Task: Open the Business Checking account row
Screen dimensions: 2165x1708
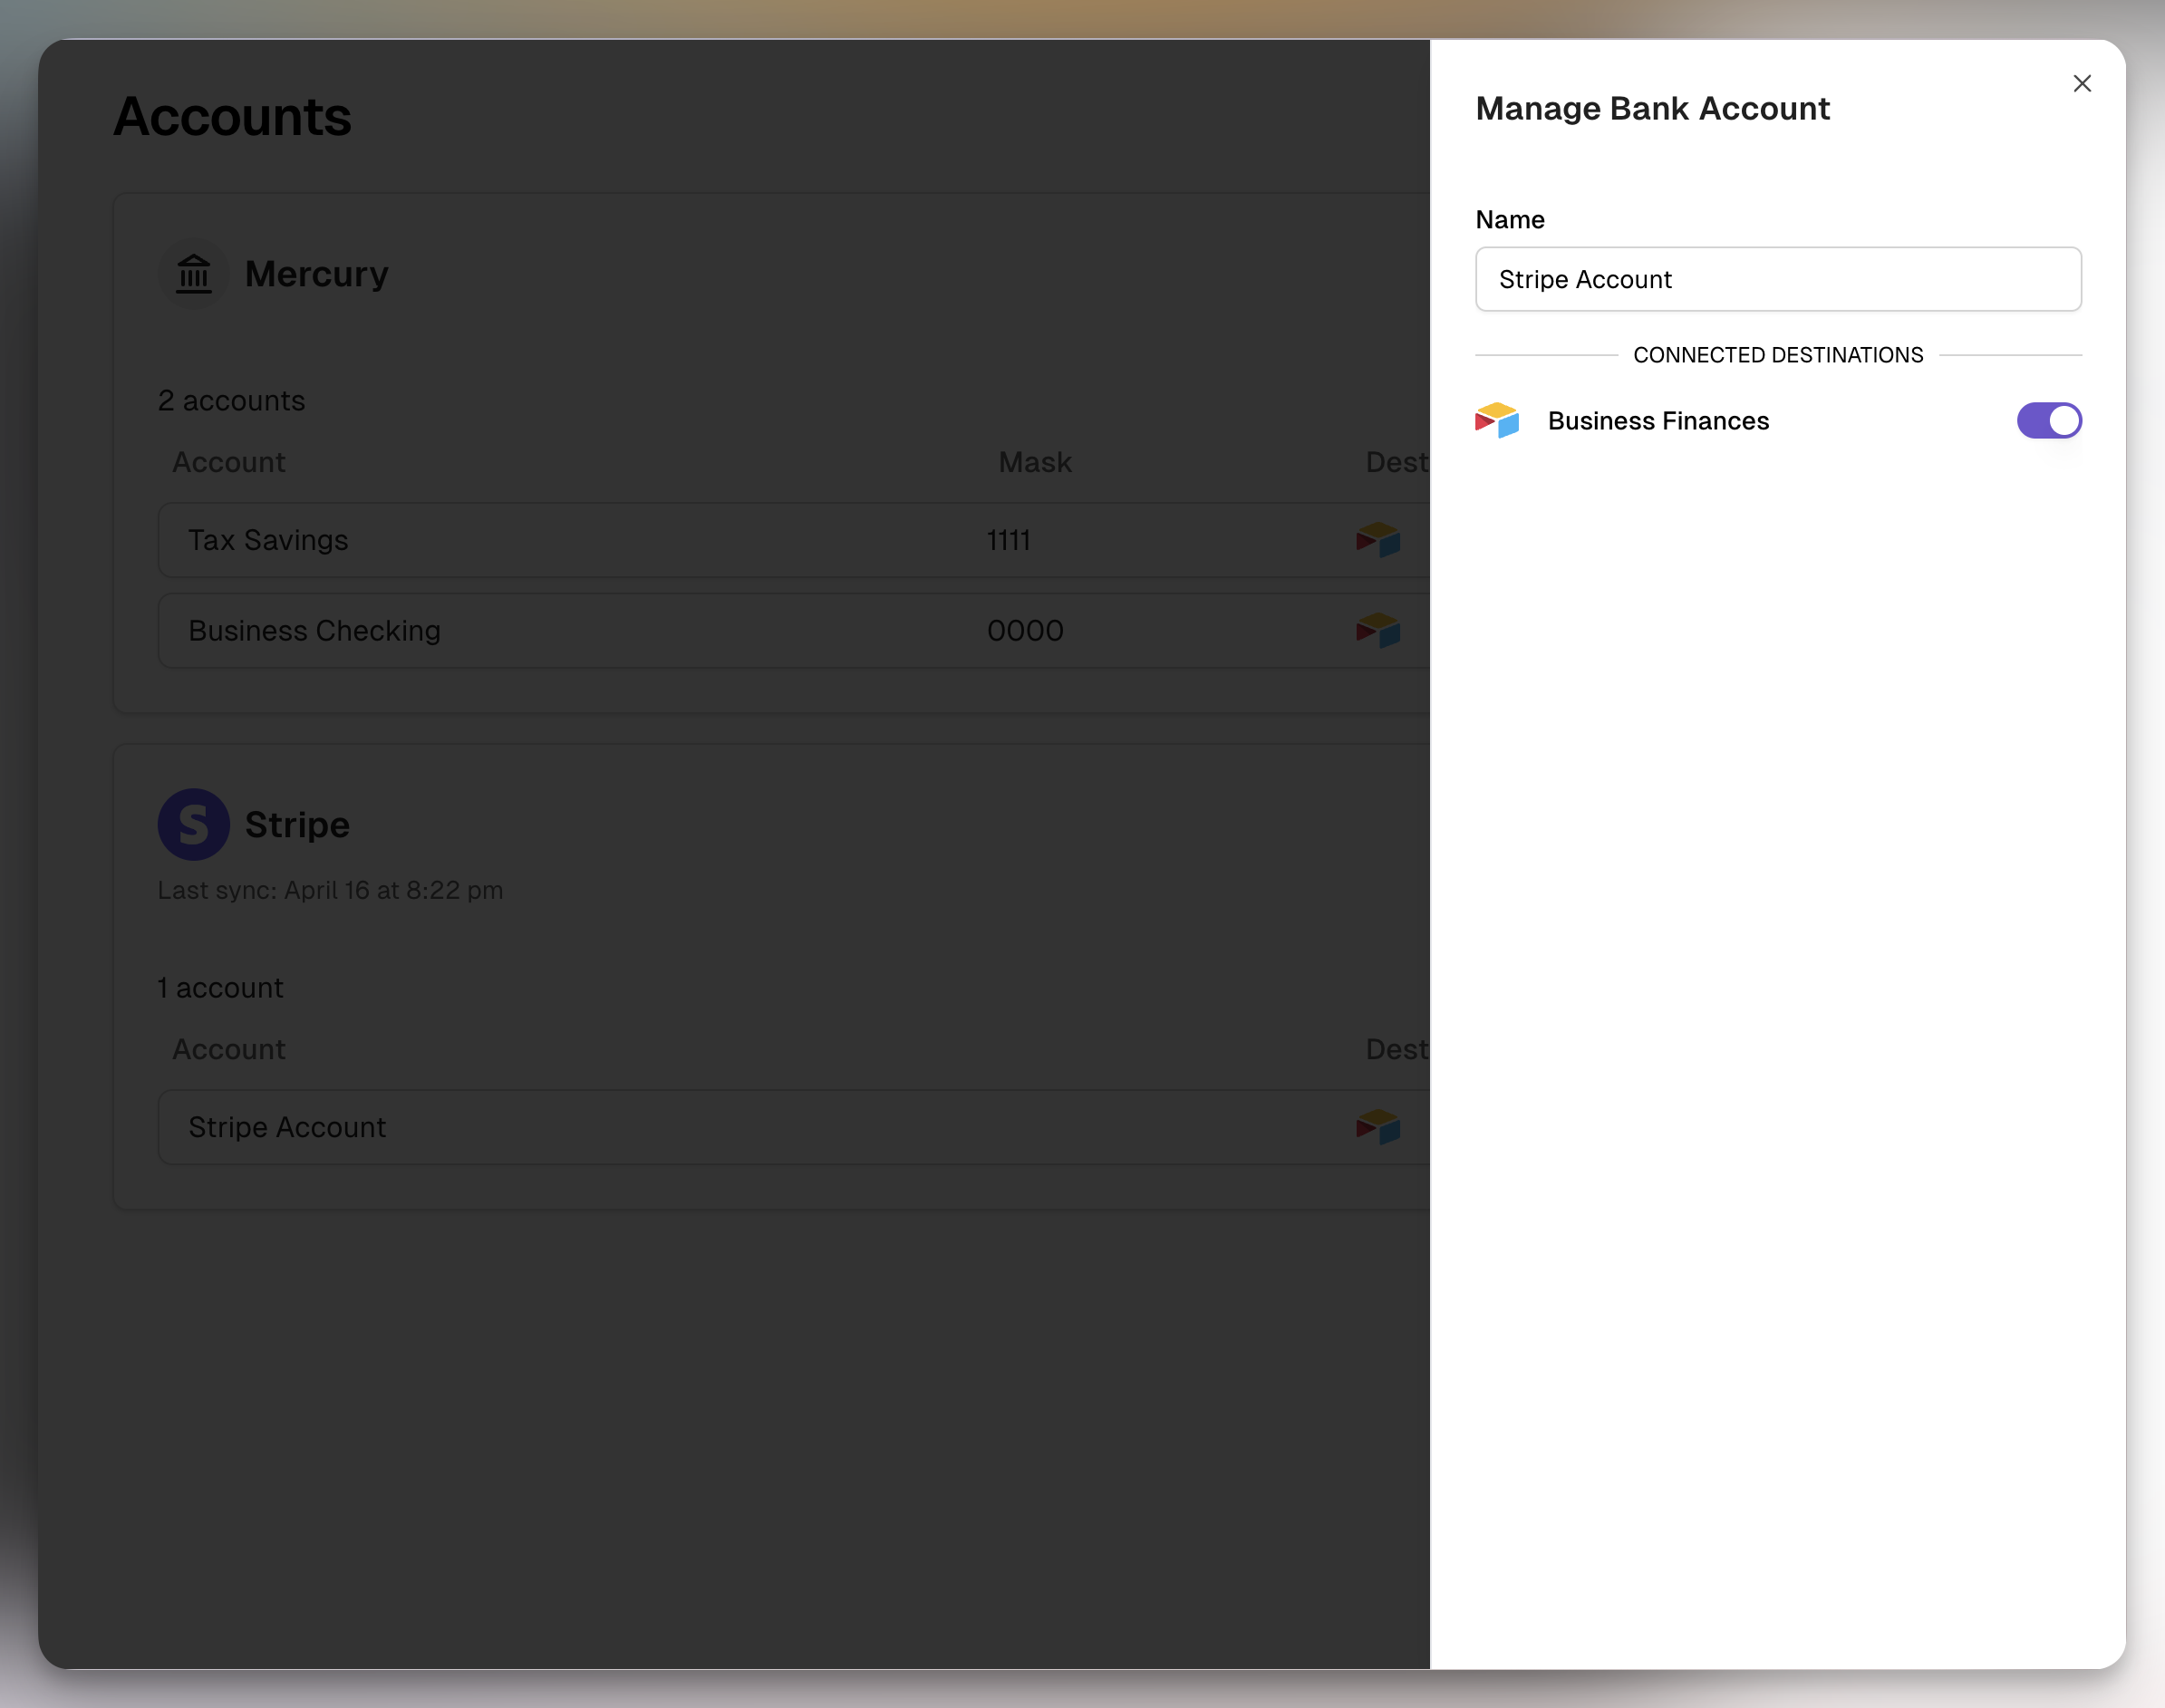Action: [314, 631]
